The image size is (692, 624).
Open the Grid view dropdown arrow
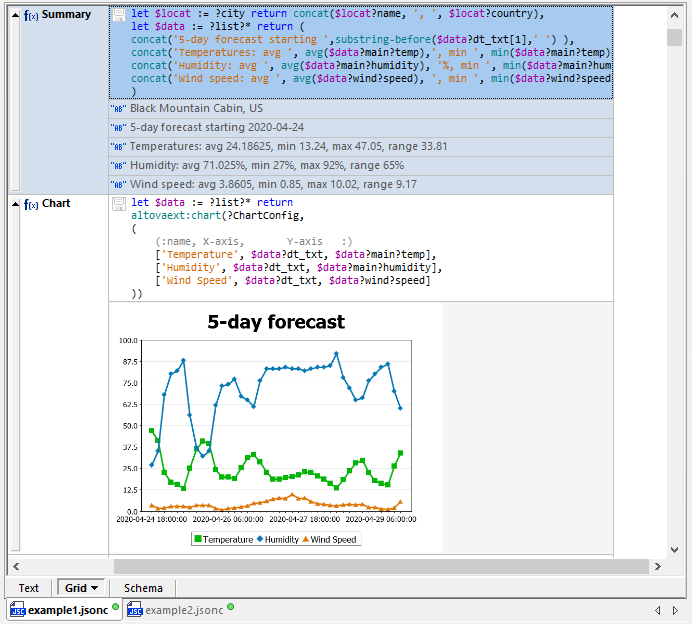click(94, 589)
